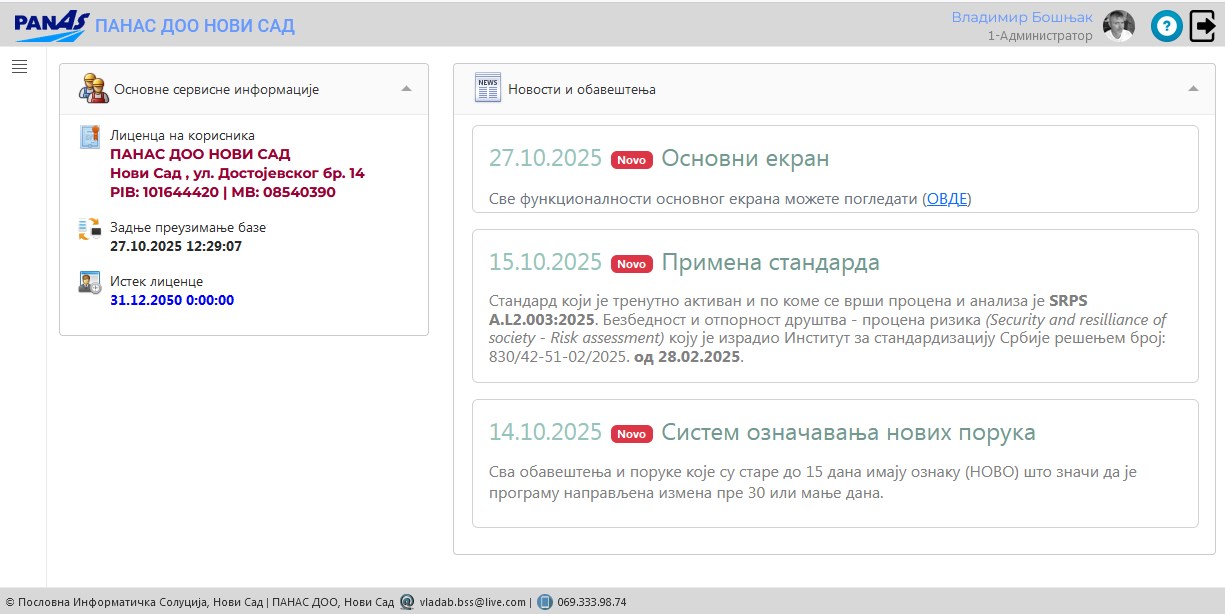1225x614 pixels.
Task: Click the PANAS logo in header
Action: click(51, 26)
